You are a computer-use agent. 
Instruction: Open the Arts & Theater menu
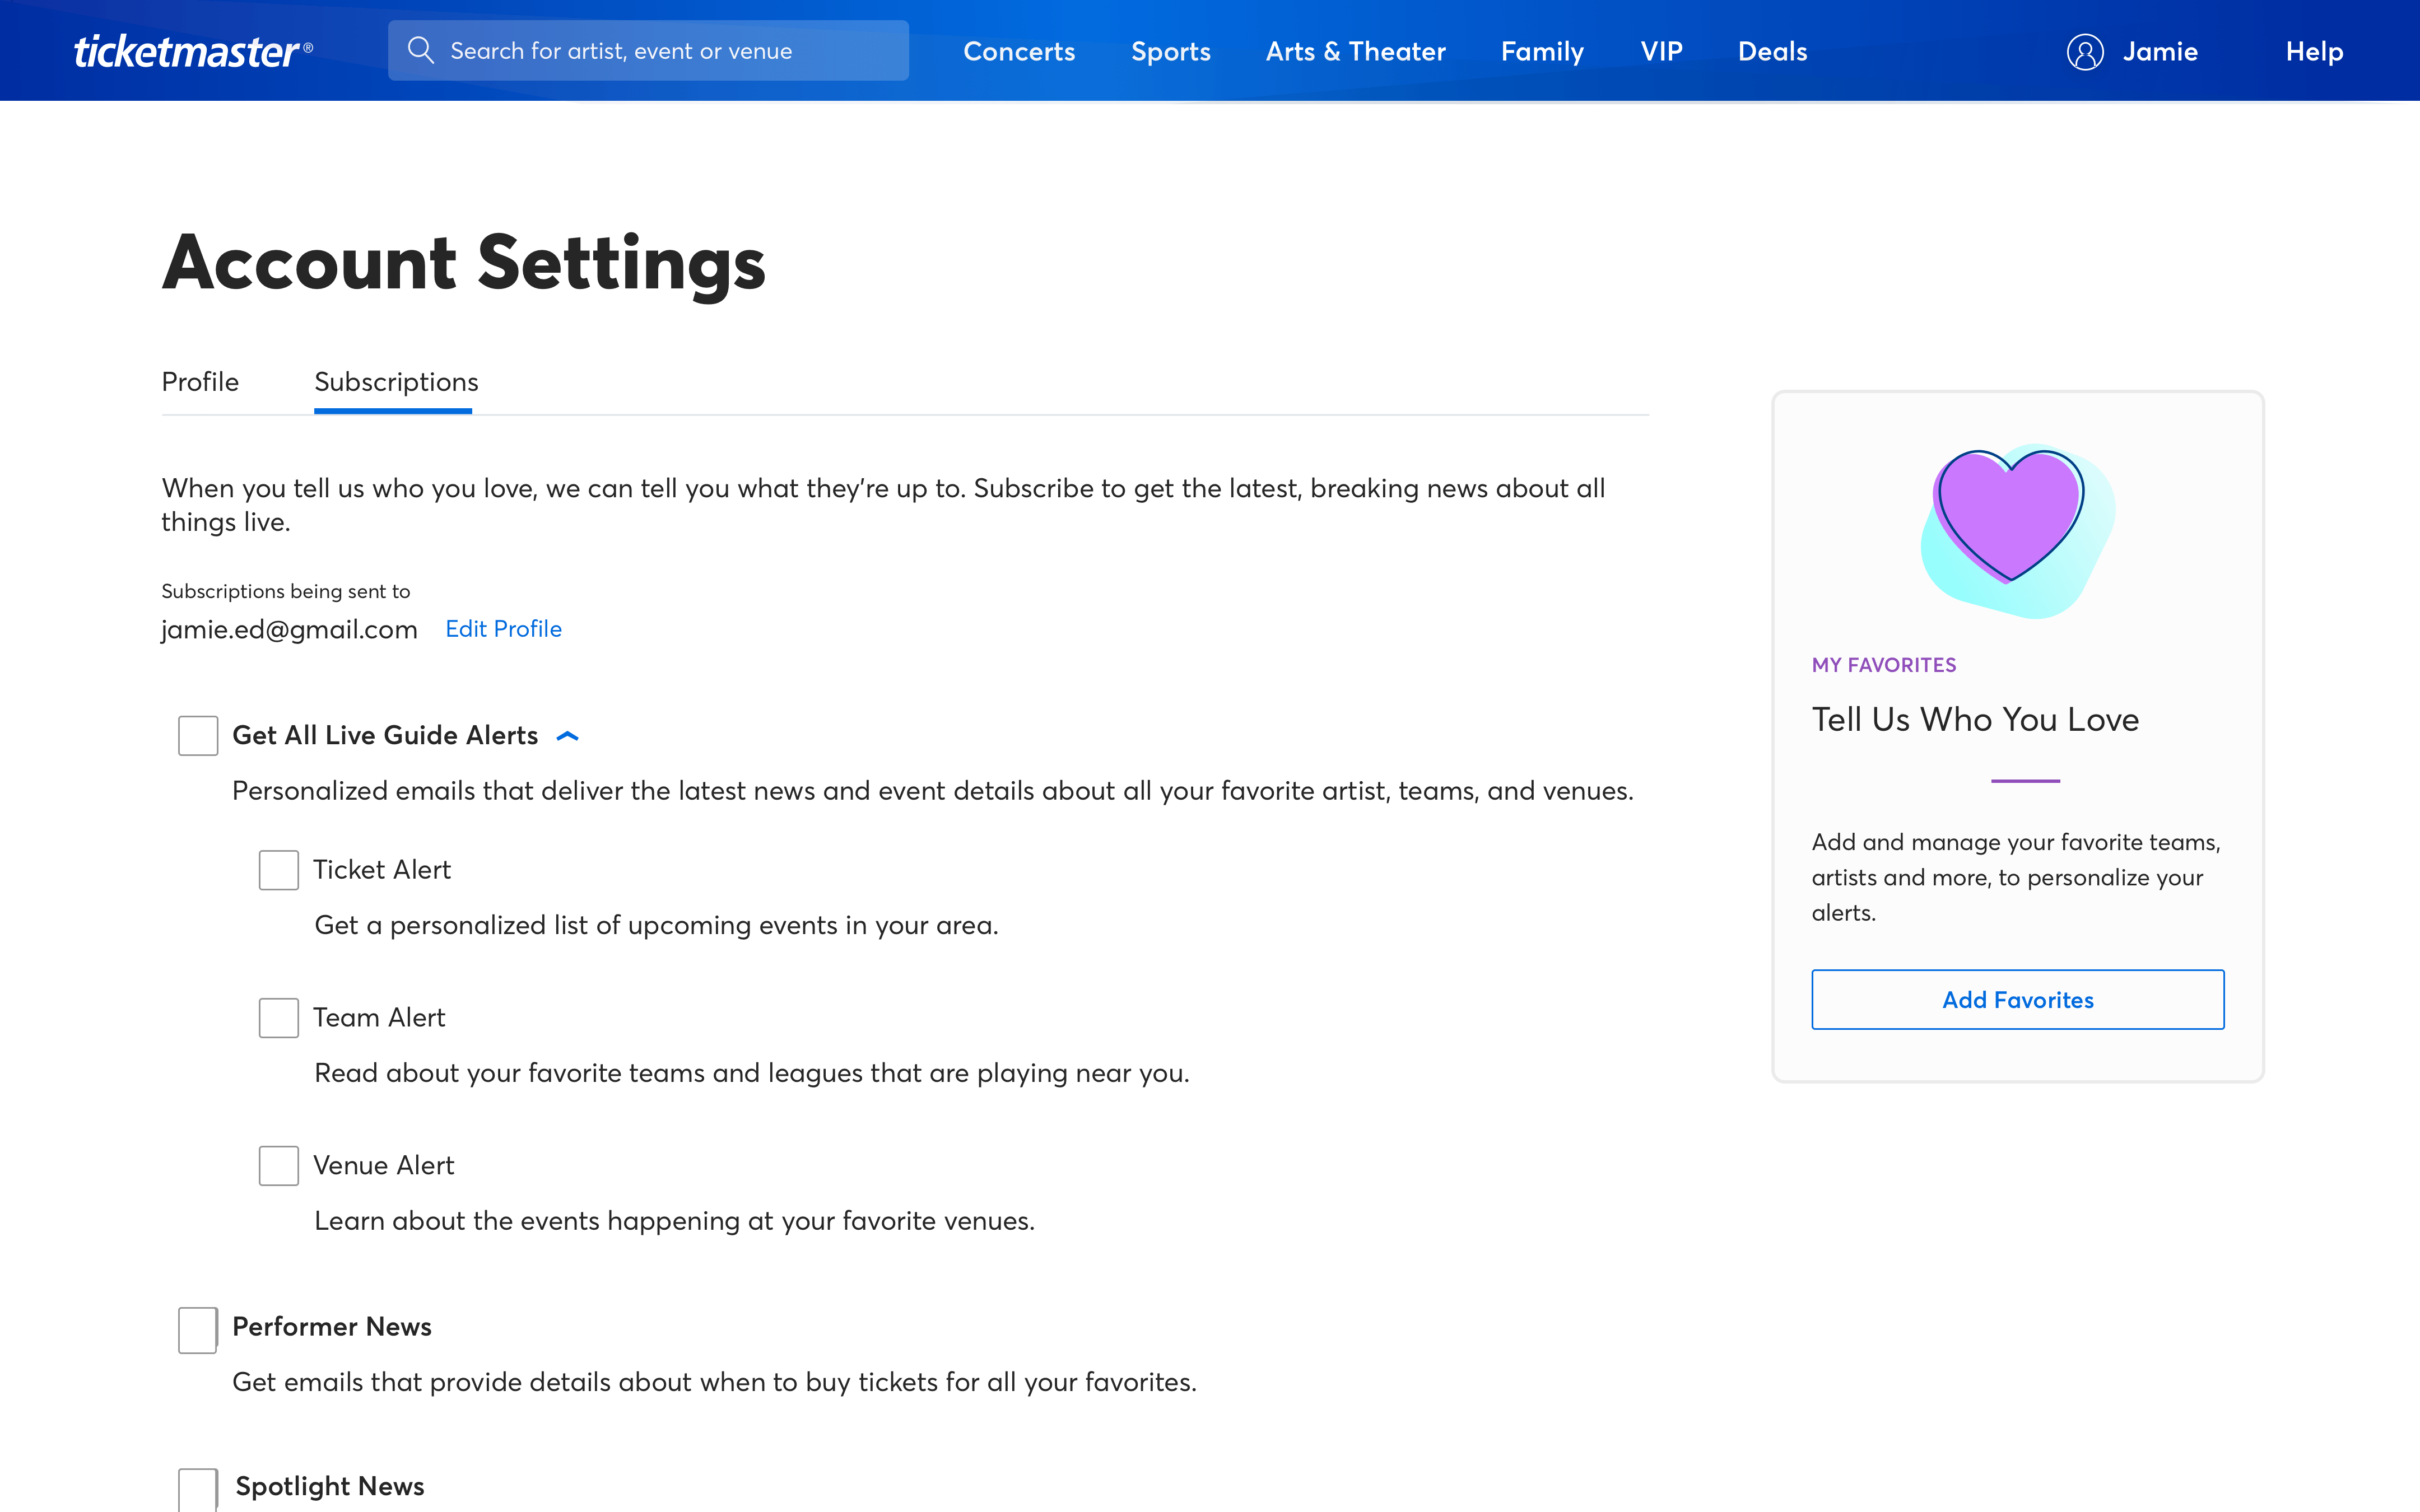pyautogui.click(x=1355, y=52)
